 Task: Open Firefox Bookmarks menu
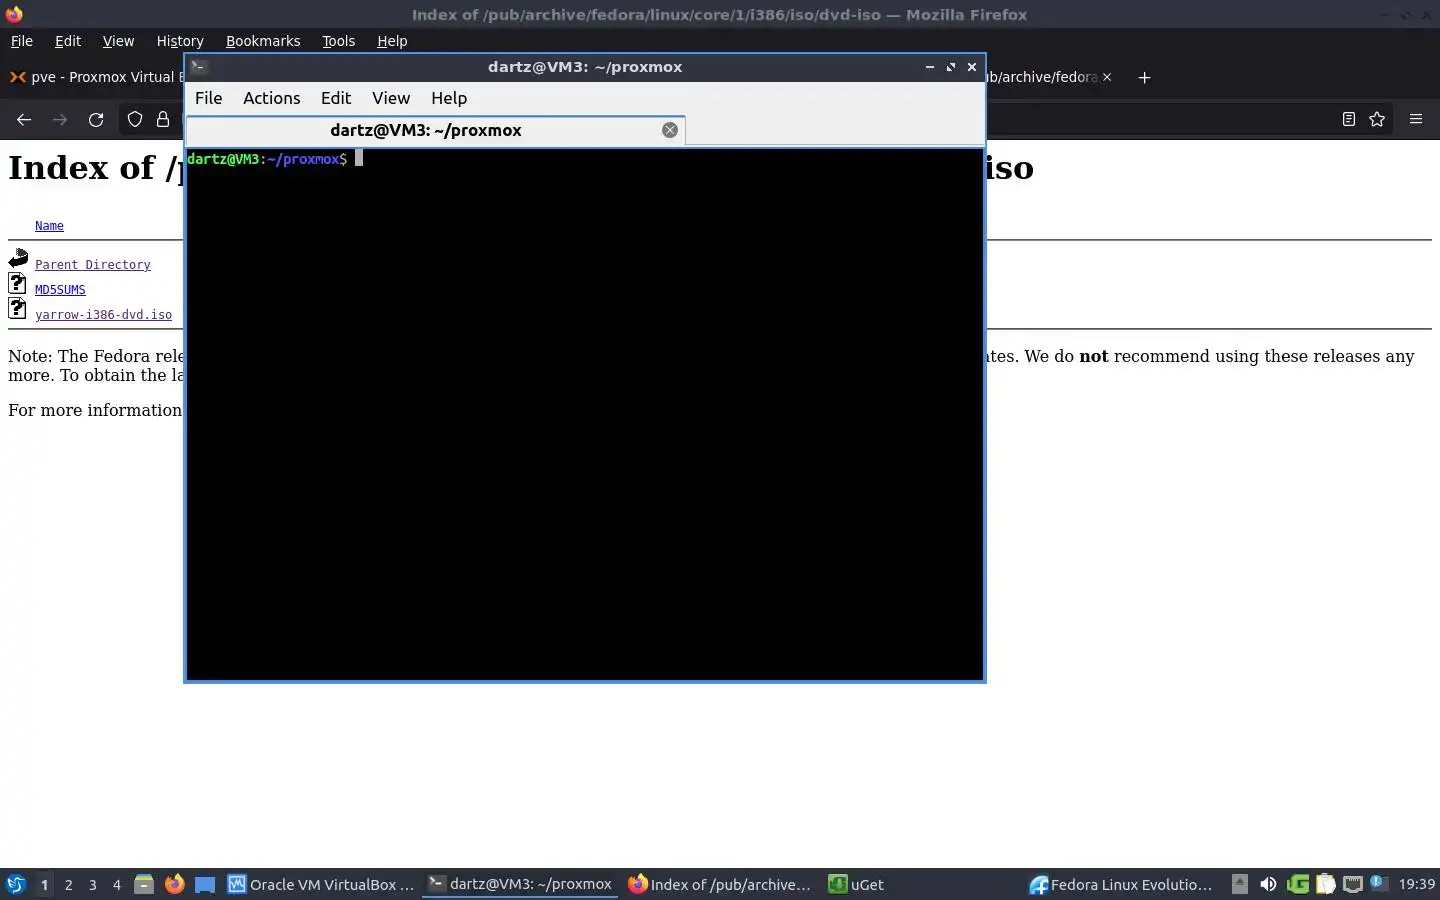pyautogui.click(x=263, y=41)
